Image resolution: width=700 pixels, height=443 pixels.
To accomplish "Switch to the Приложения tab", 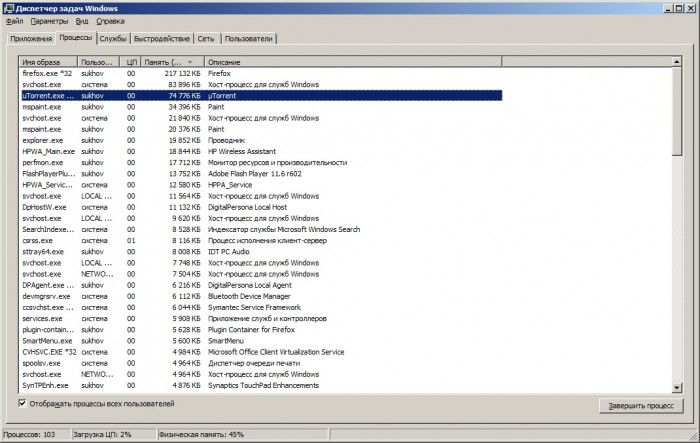I will (31, 39).
